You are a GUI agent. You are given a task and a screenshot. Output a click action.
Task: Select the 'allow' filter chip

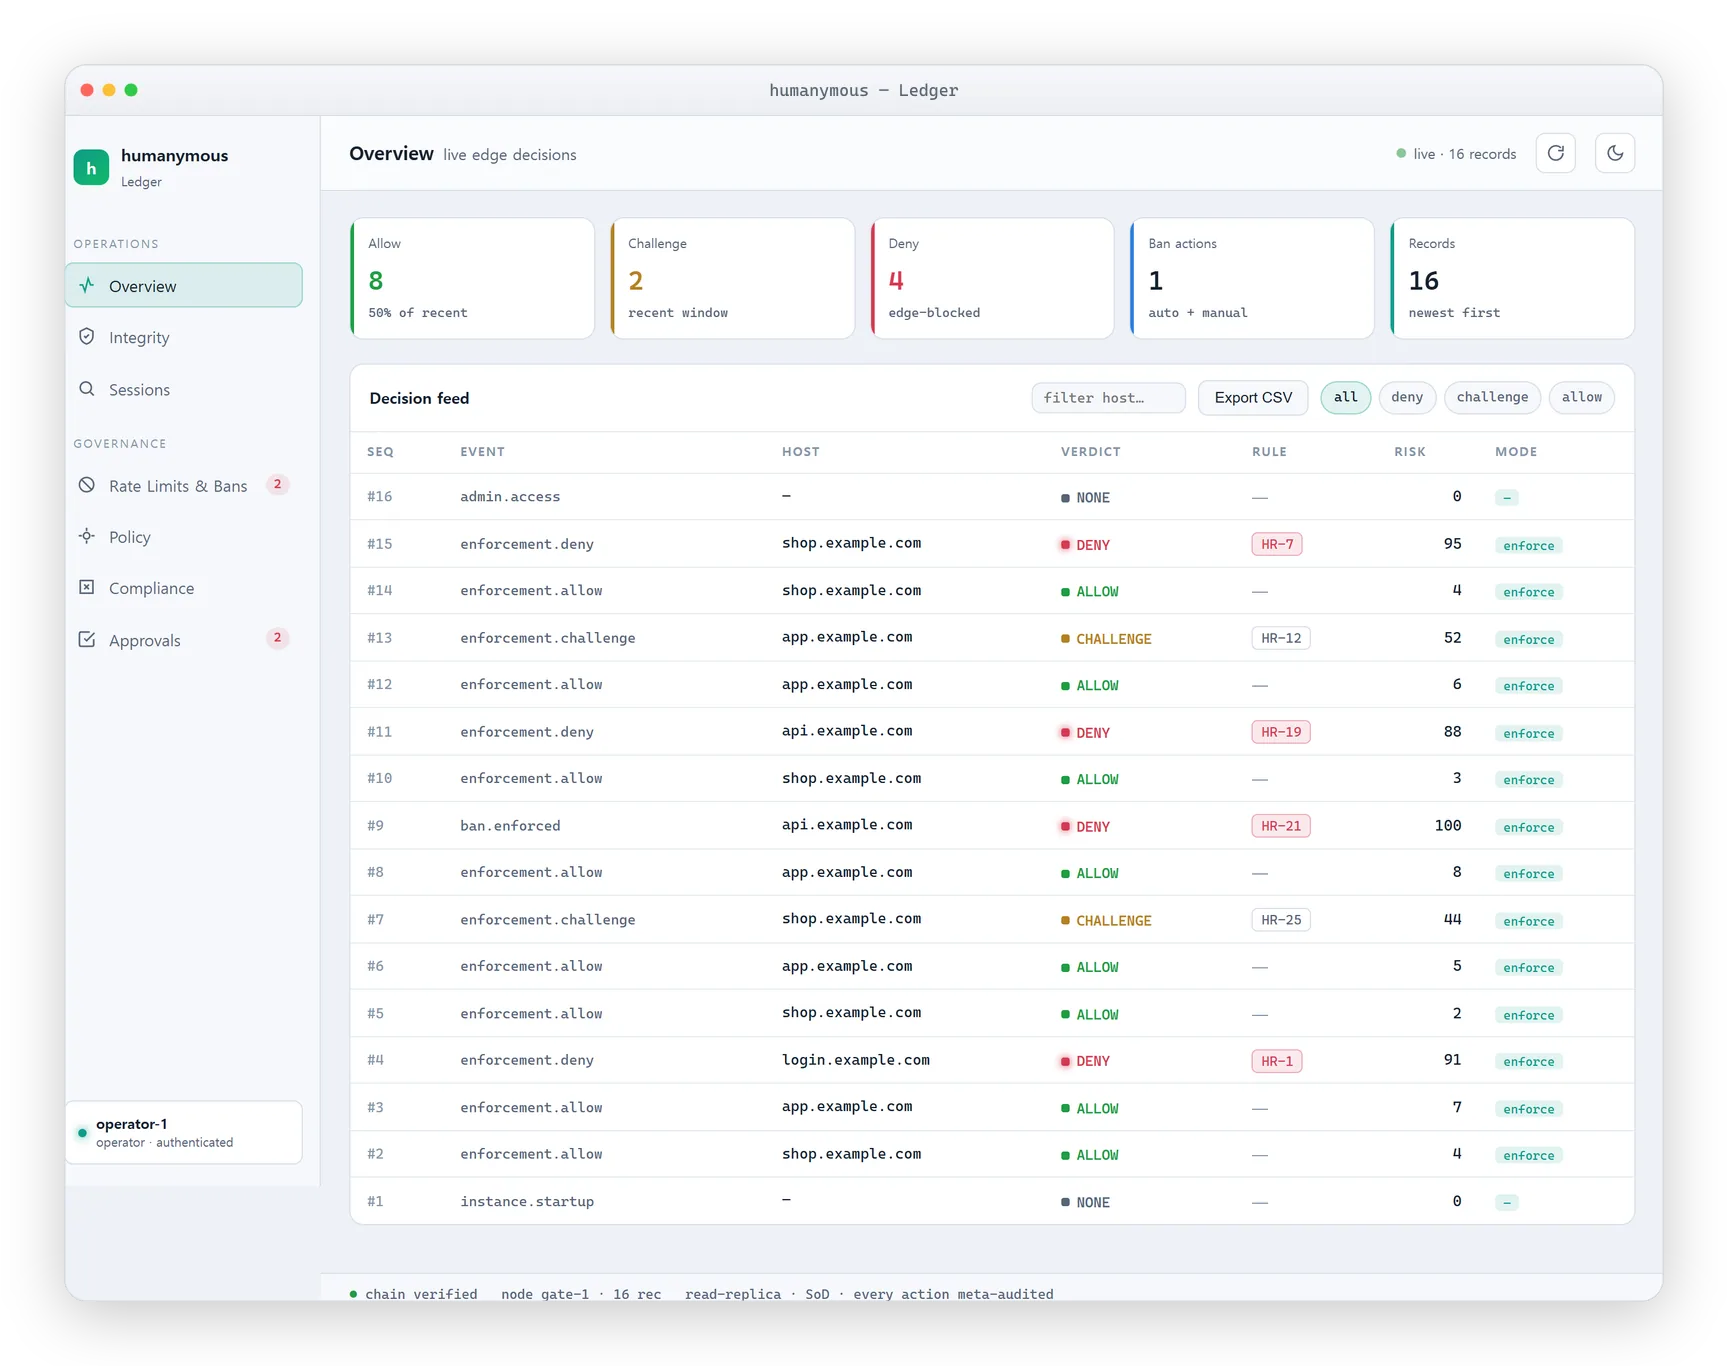1582,397
